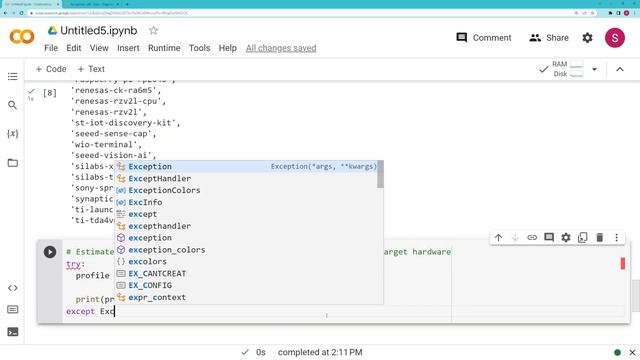Select exception_colors suggestion

246,249
